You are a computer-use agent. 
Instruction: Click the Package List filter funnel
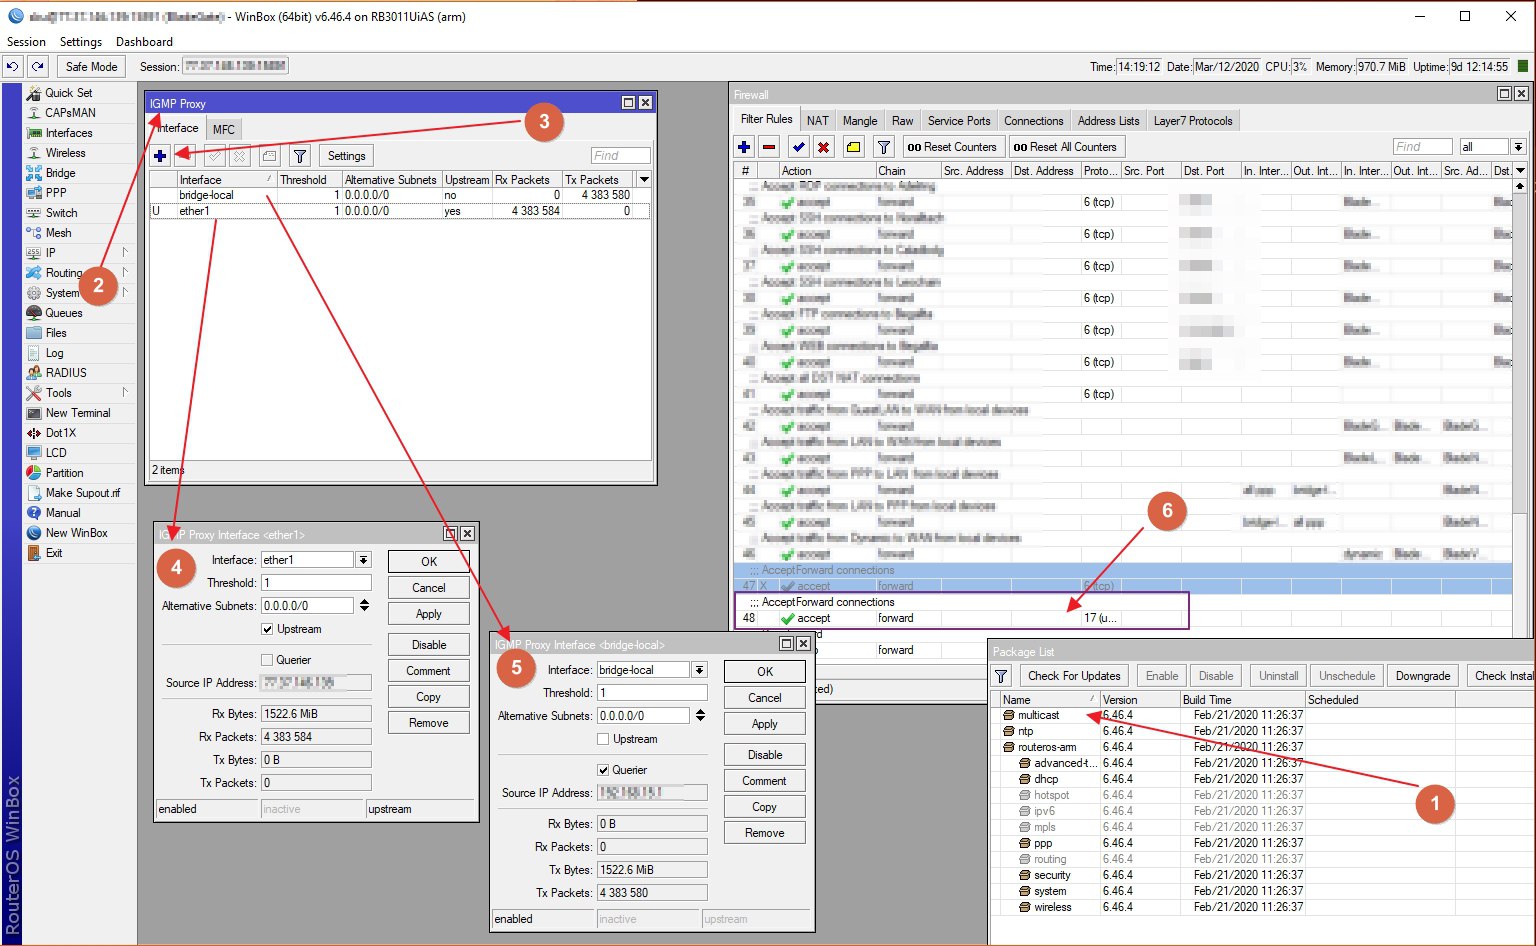1002,676
